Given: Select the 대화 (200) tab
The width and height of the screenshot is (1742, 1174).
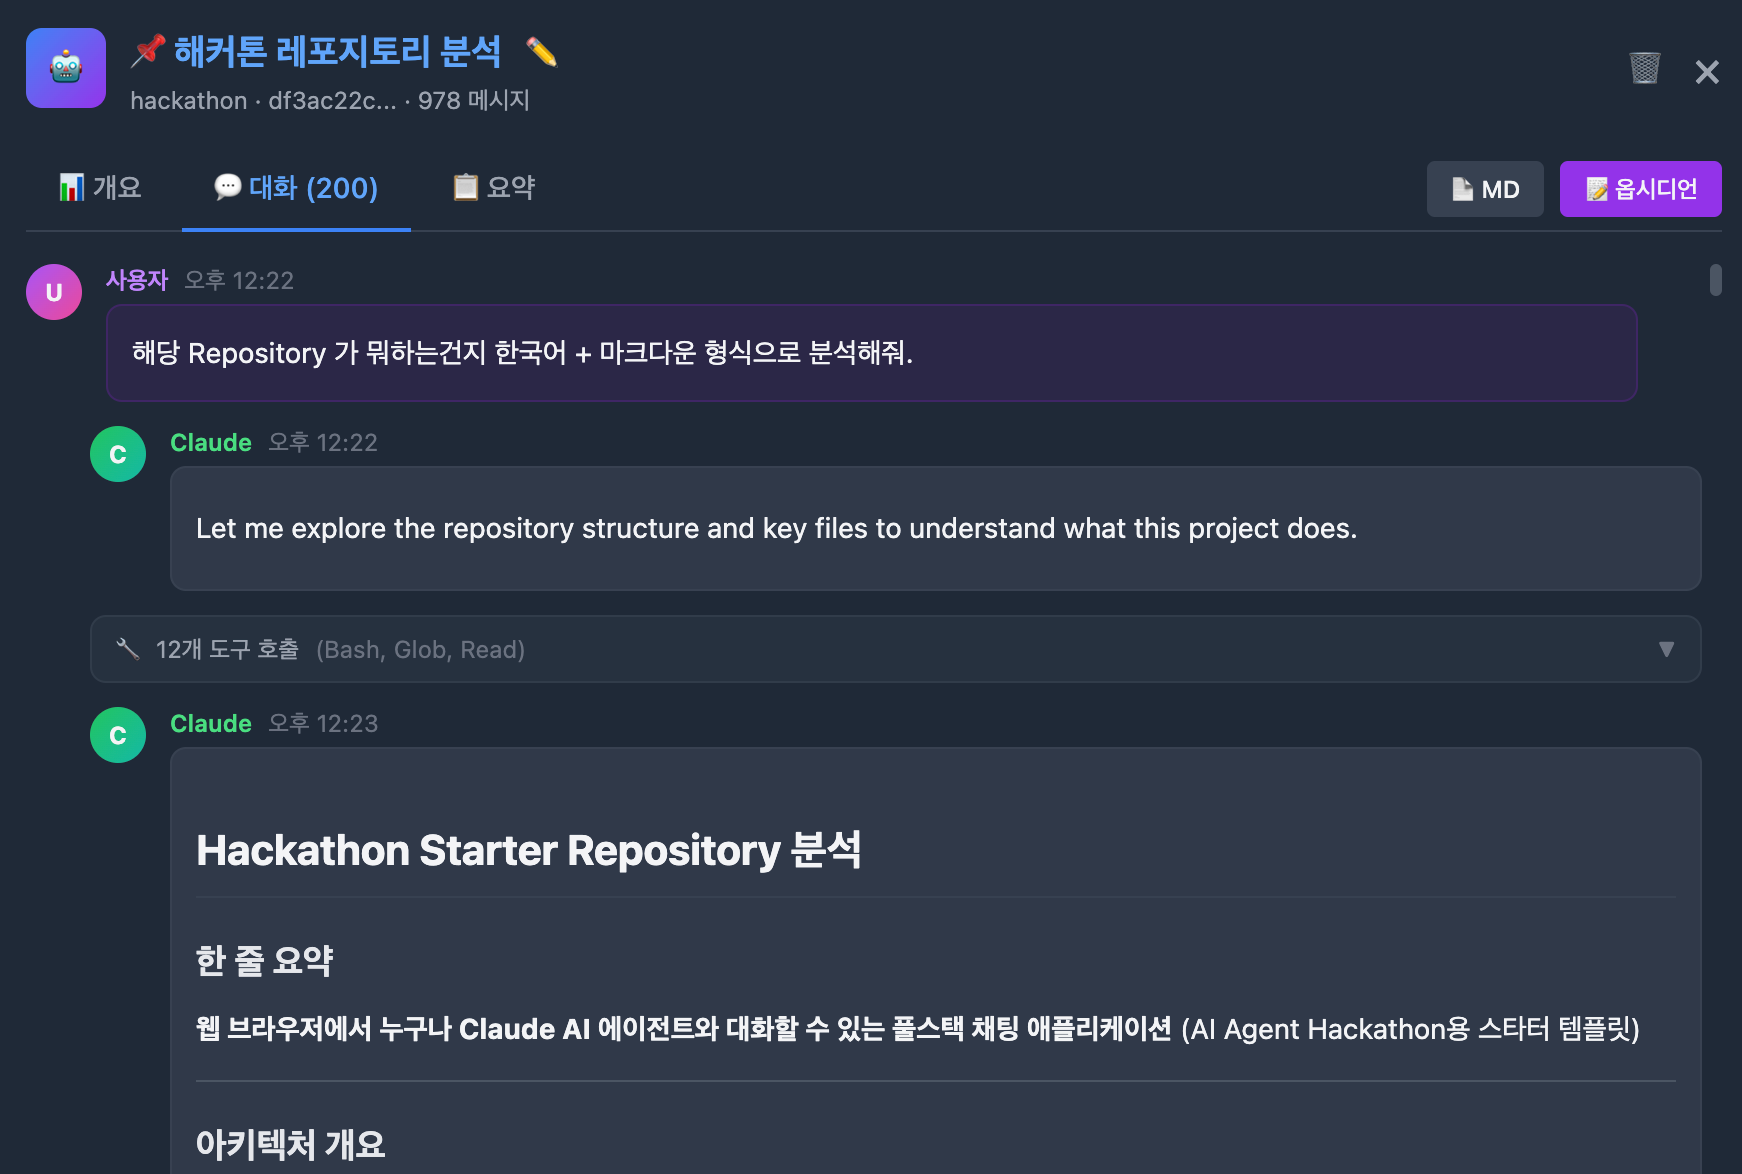Looking at the screenshot, I should [x=296, y=188].
